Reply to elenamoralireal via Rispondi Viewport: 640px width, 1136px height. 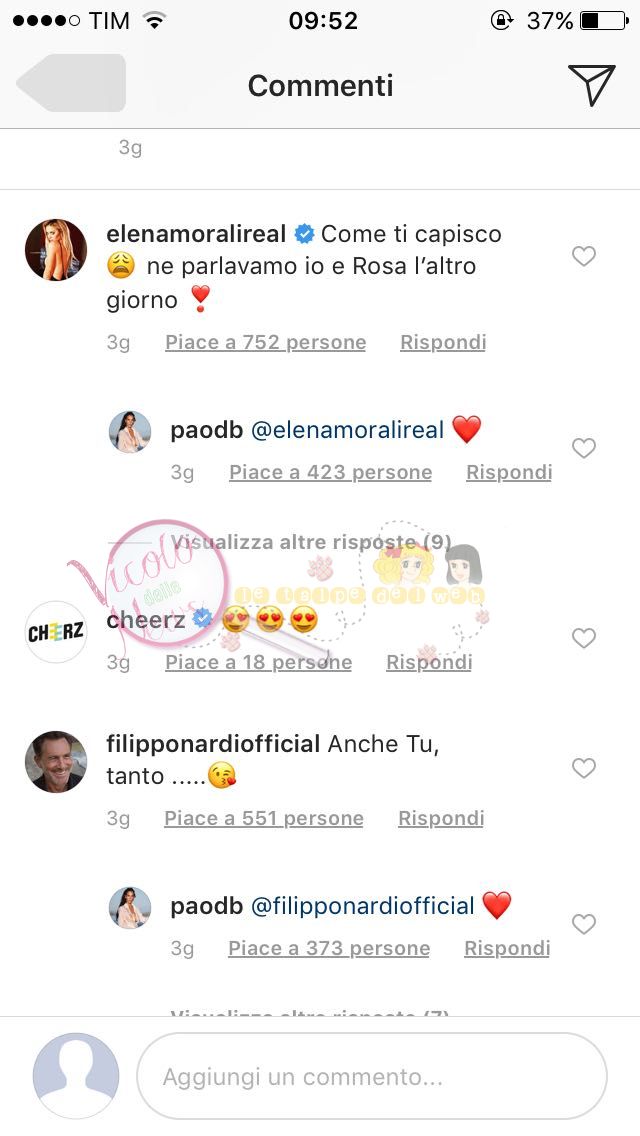pyautogui.click(x=443, y=342)
